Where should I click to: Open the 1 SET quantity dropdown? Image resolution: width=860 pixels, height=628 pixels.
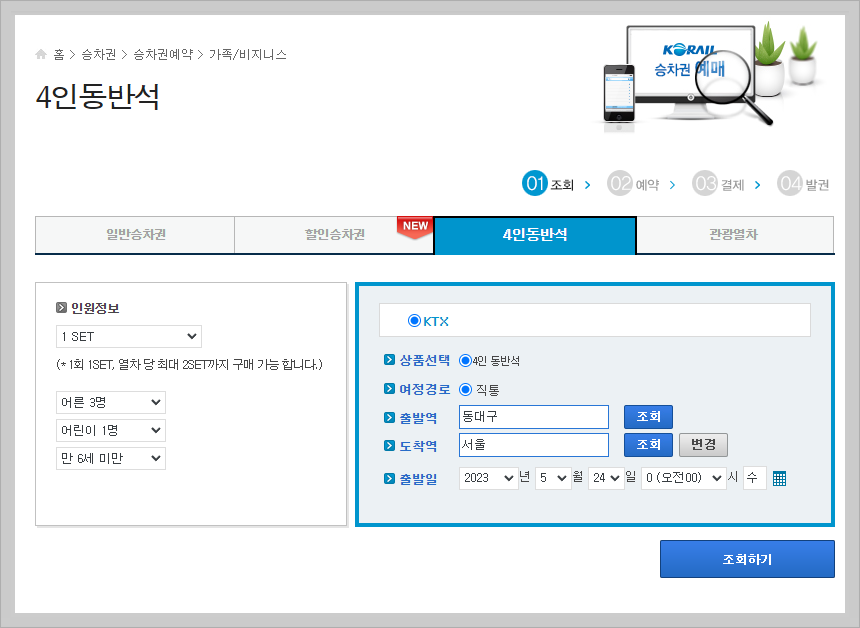point(127,336)
